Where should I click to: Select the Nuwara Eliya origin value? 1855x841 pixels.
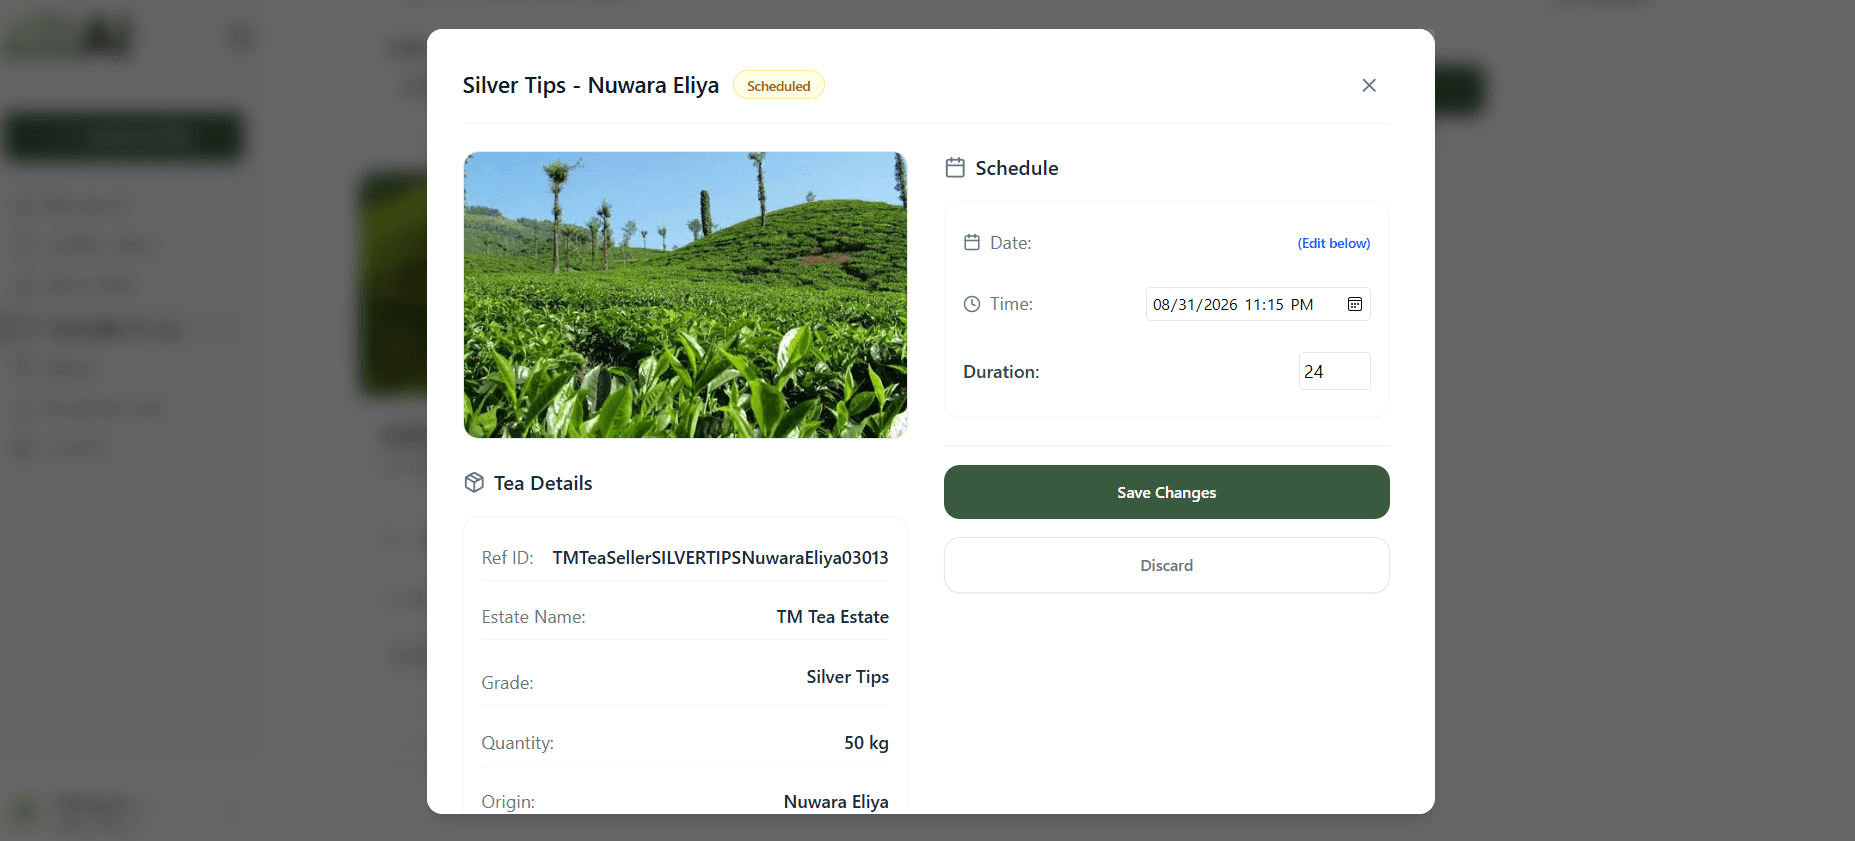pos(836,802)
